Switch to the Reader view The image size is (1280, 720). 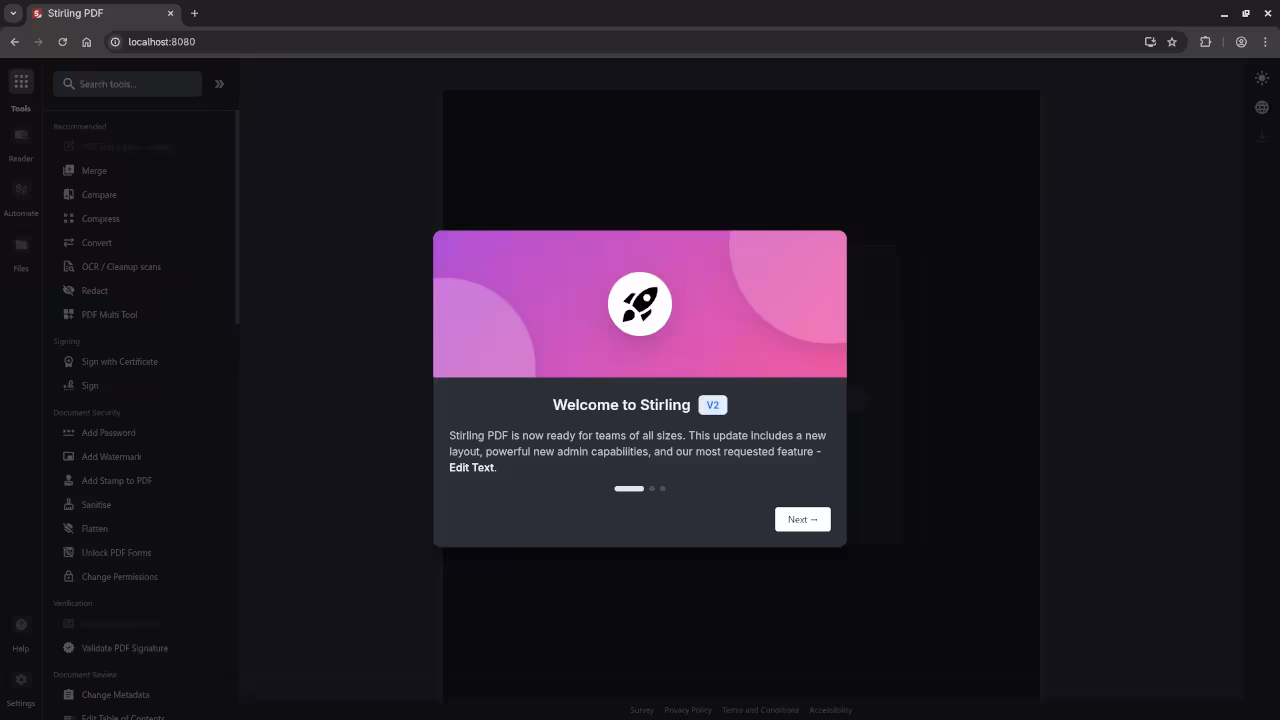(21, 137)
